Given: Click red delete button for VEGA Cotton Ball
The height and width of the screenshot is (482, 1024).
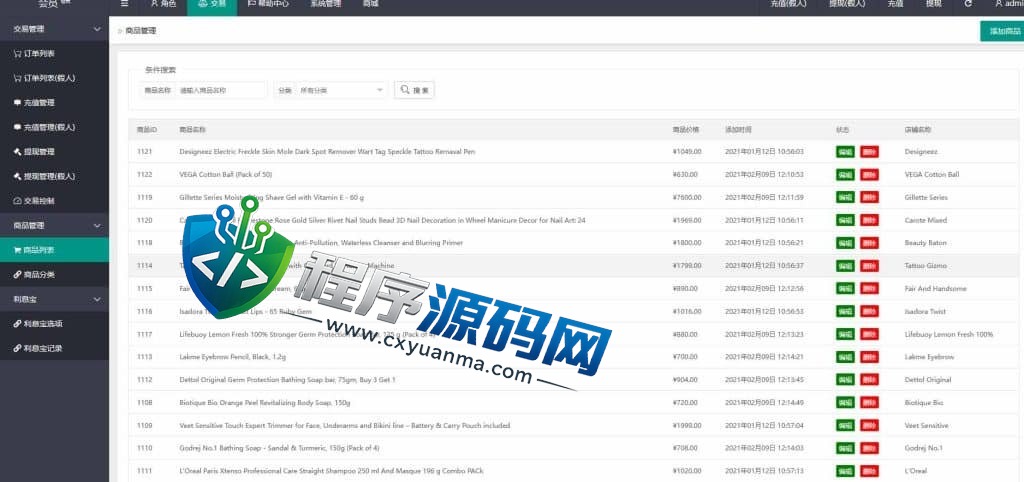Looking at the screenshot, I should pyautogui.click(x=869, y=174).
